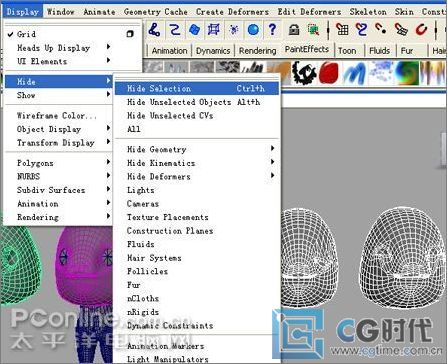Open the Display menu
The width and height of the screenshot is (447, 364).
click(23, 12)
